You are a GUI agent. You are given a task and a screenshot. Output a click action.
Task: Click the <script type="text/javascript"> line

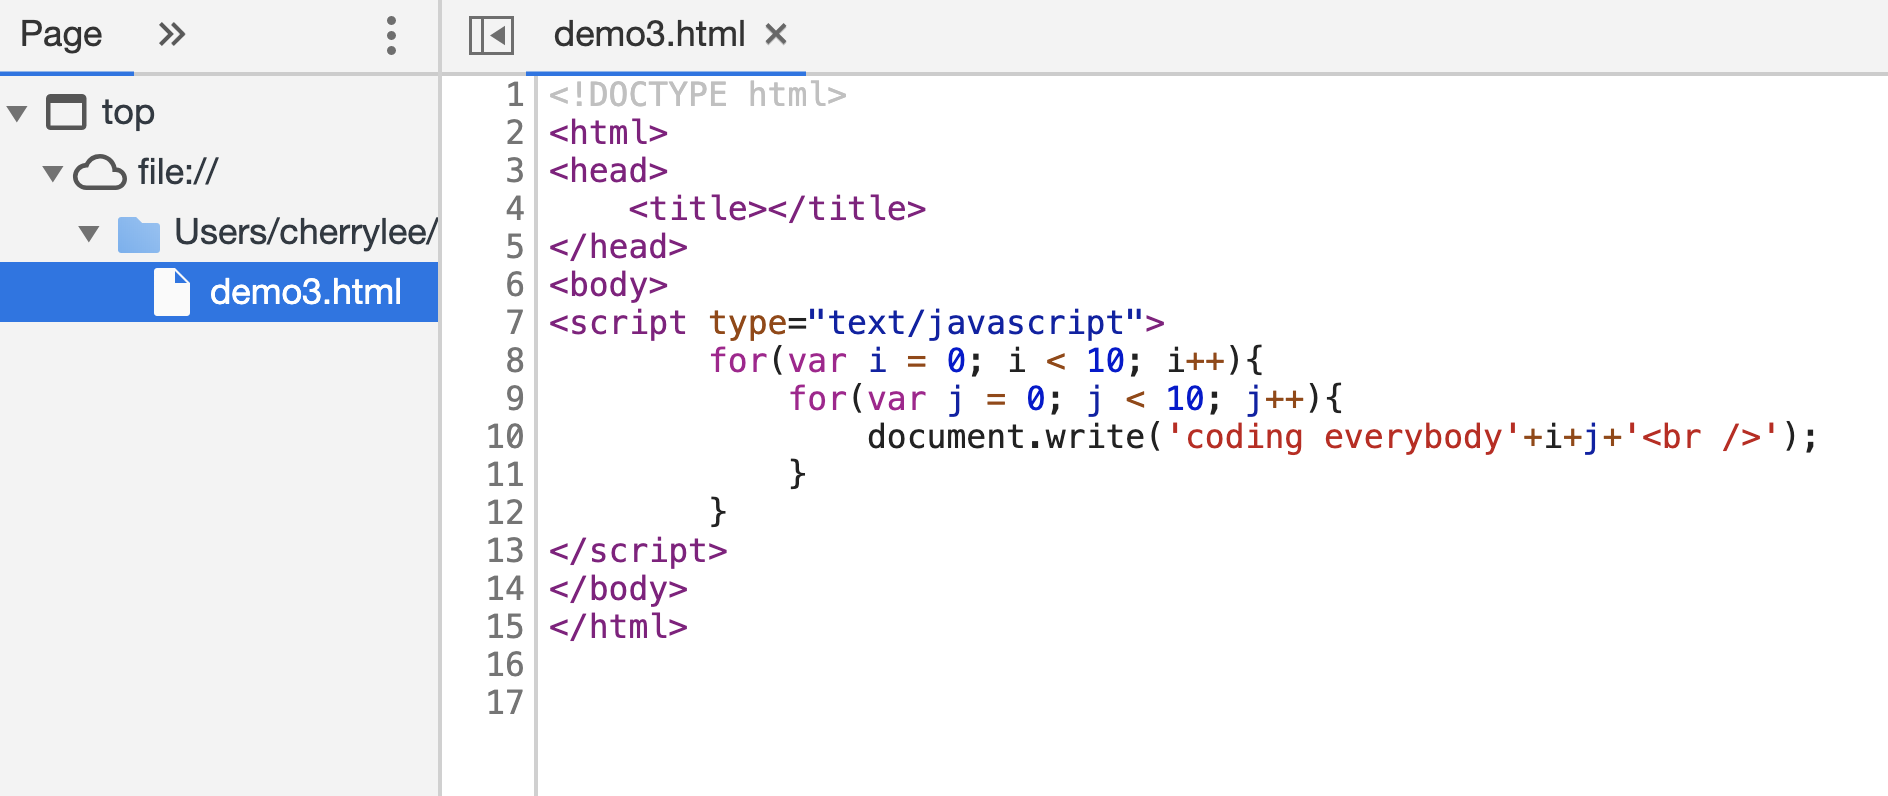coord(857,322)
